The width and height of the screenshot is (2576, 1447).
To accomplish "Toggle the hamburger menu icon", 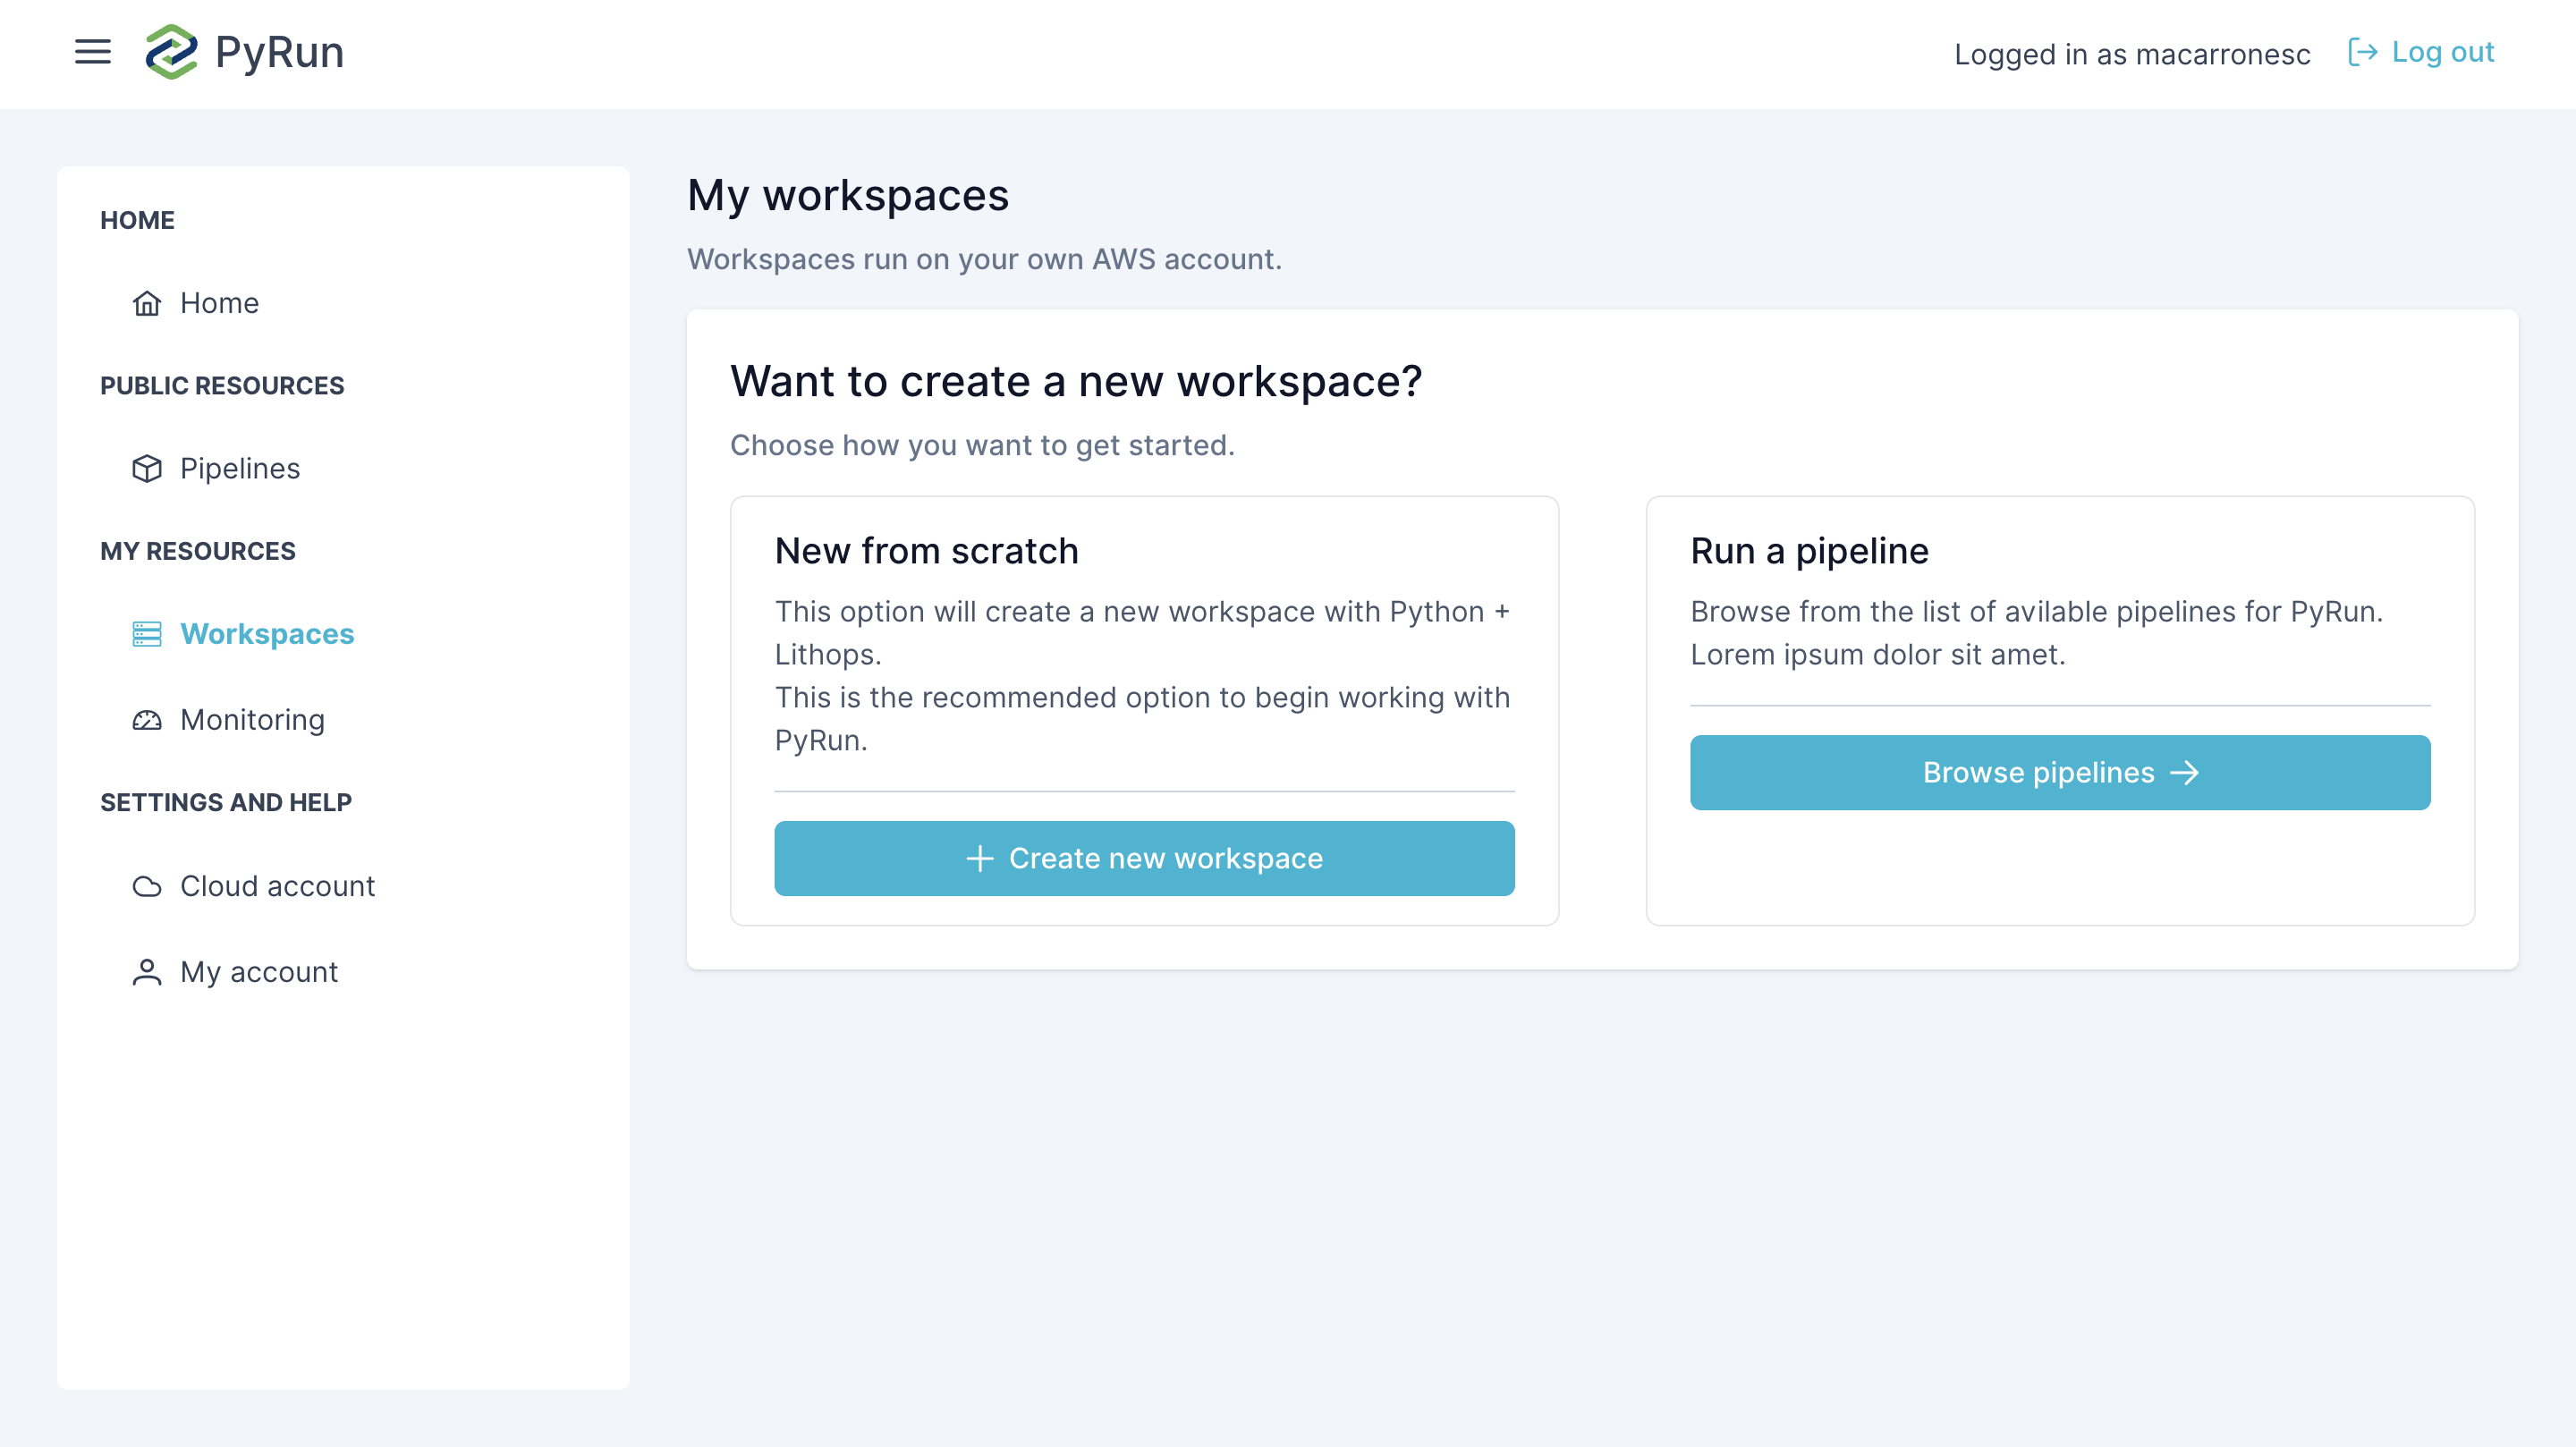I will pos(93,51).
